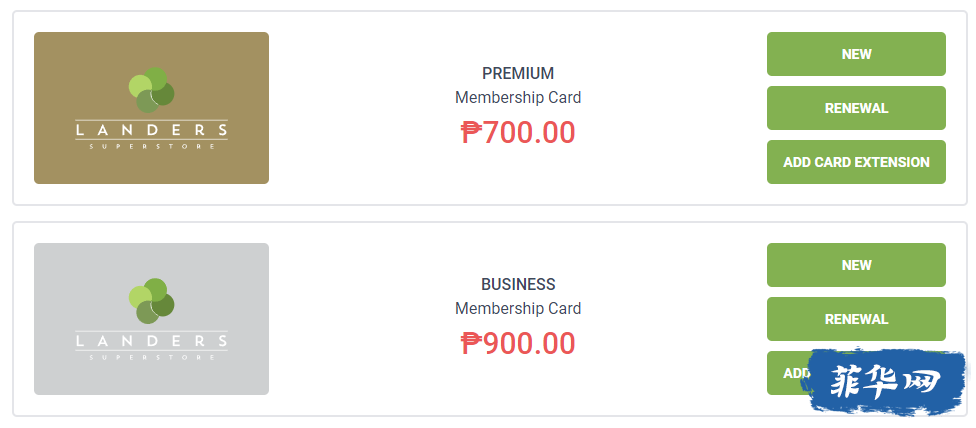Image resolution: width=976 pixels, height=428 pixels.
Task: Open the gray Business card image
Action: coord(151,319)
